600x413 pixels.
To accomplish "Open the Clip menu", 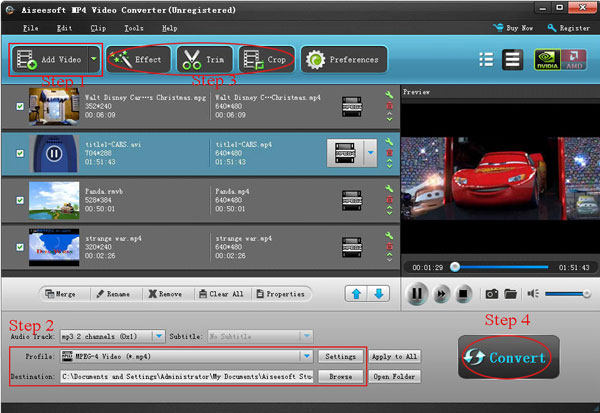I will click(x=98, y=28).
